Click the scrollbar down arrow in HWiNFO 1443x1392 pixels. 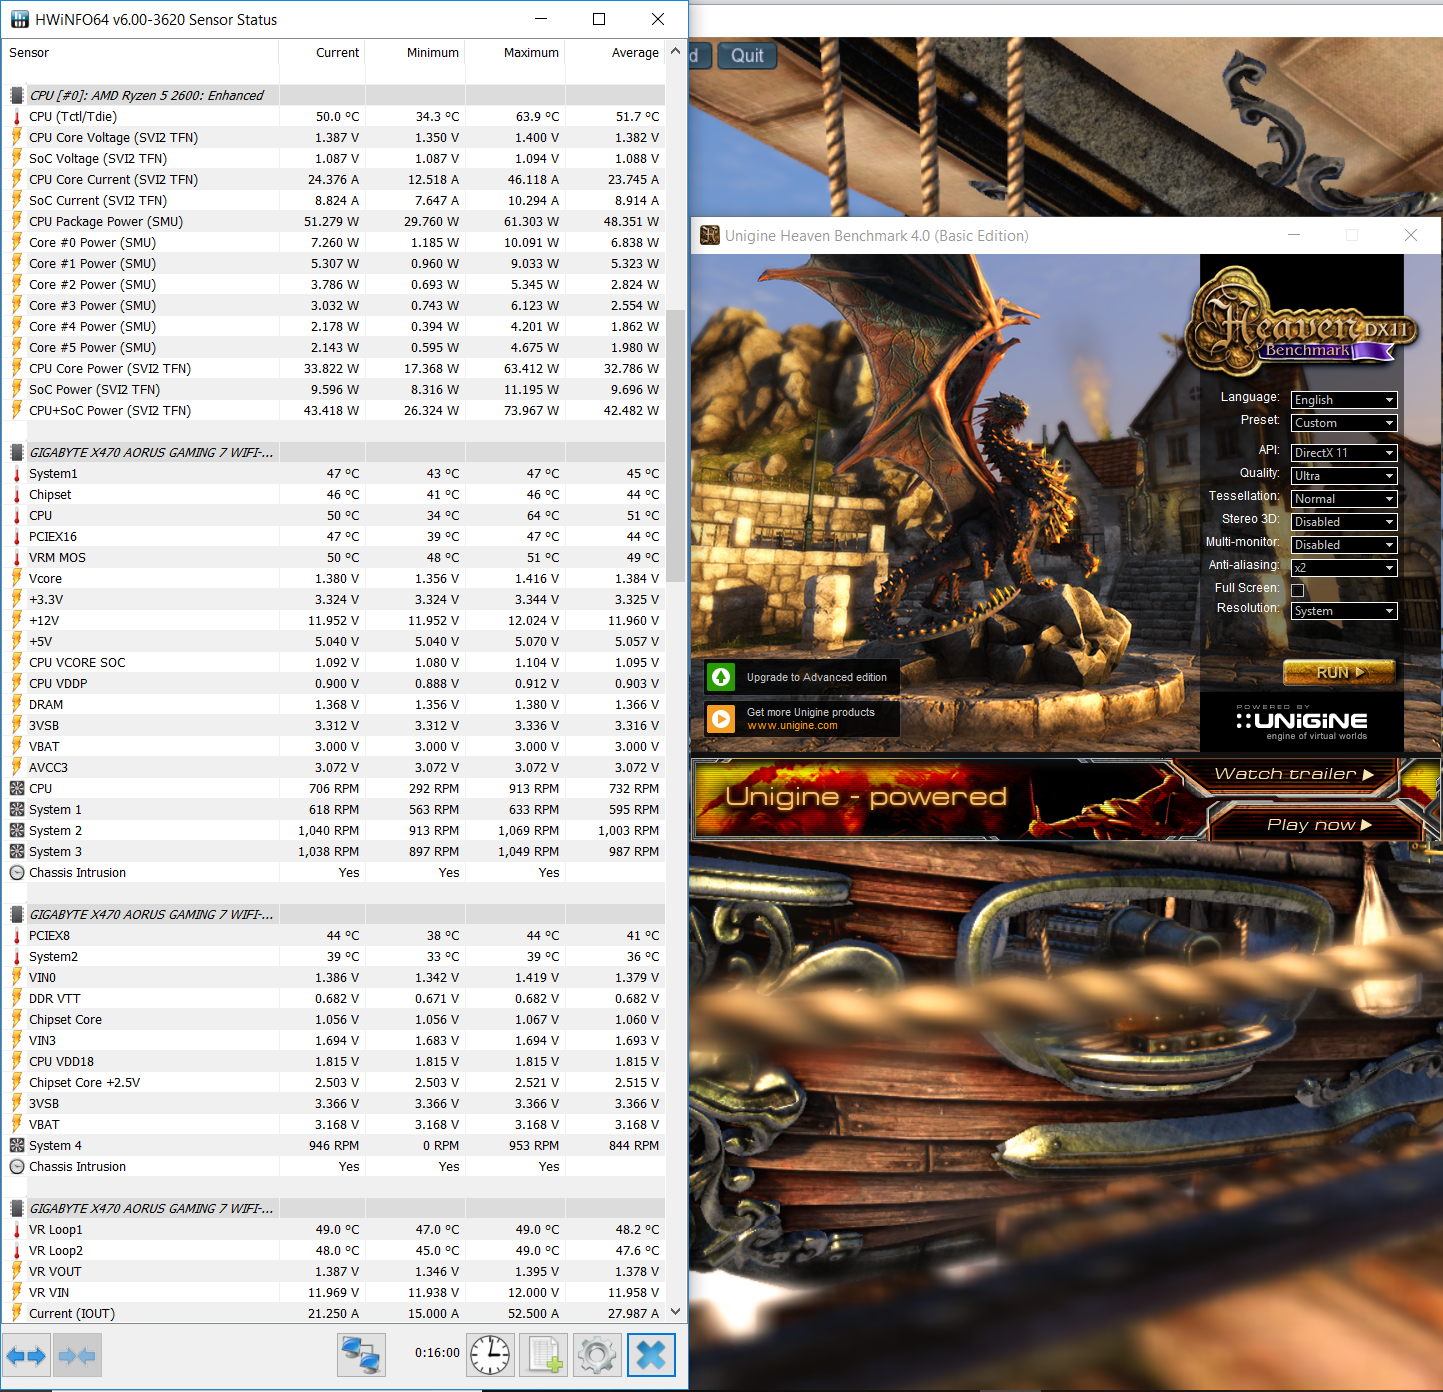[x=676, y=1311]
